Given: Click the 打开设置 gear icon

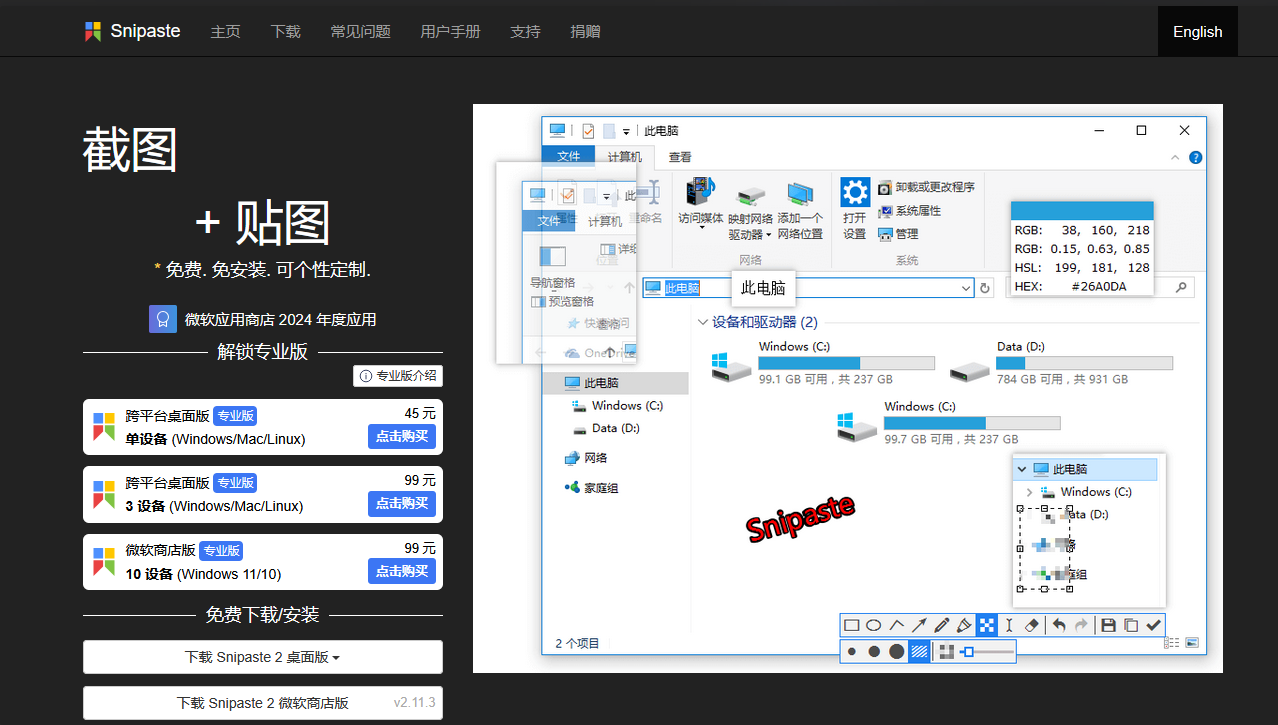Looking at the screenshot, I should [x=855, y=191].
